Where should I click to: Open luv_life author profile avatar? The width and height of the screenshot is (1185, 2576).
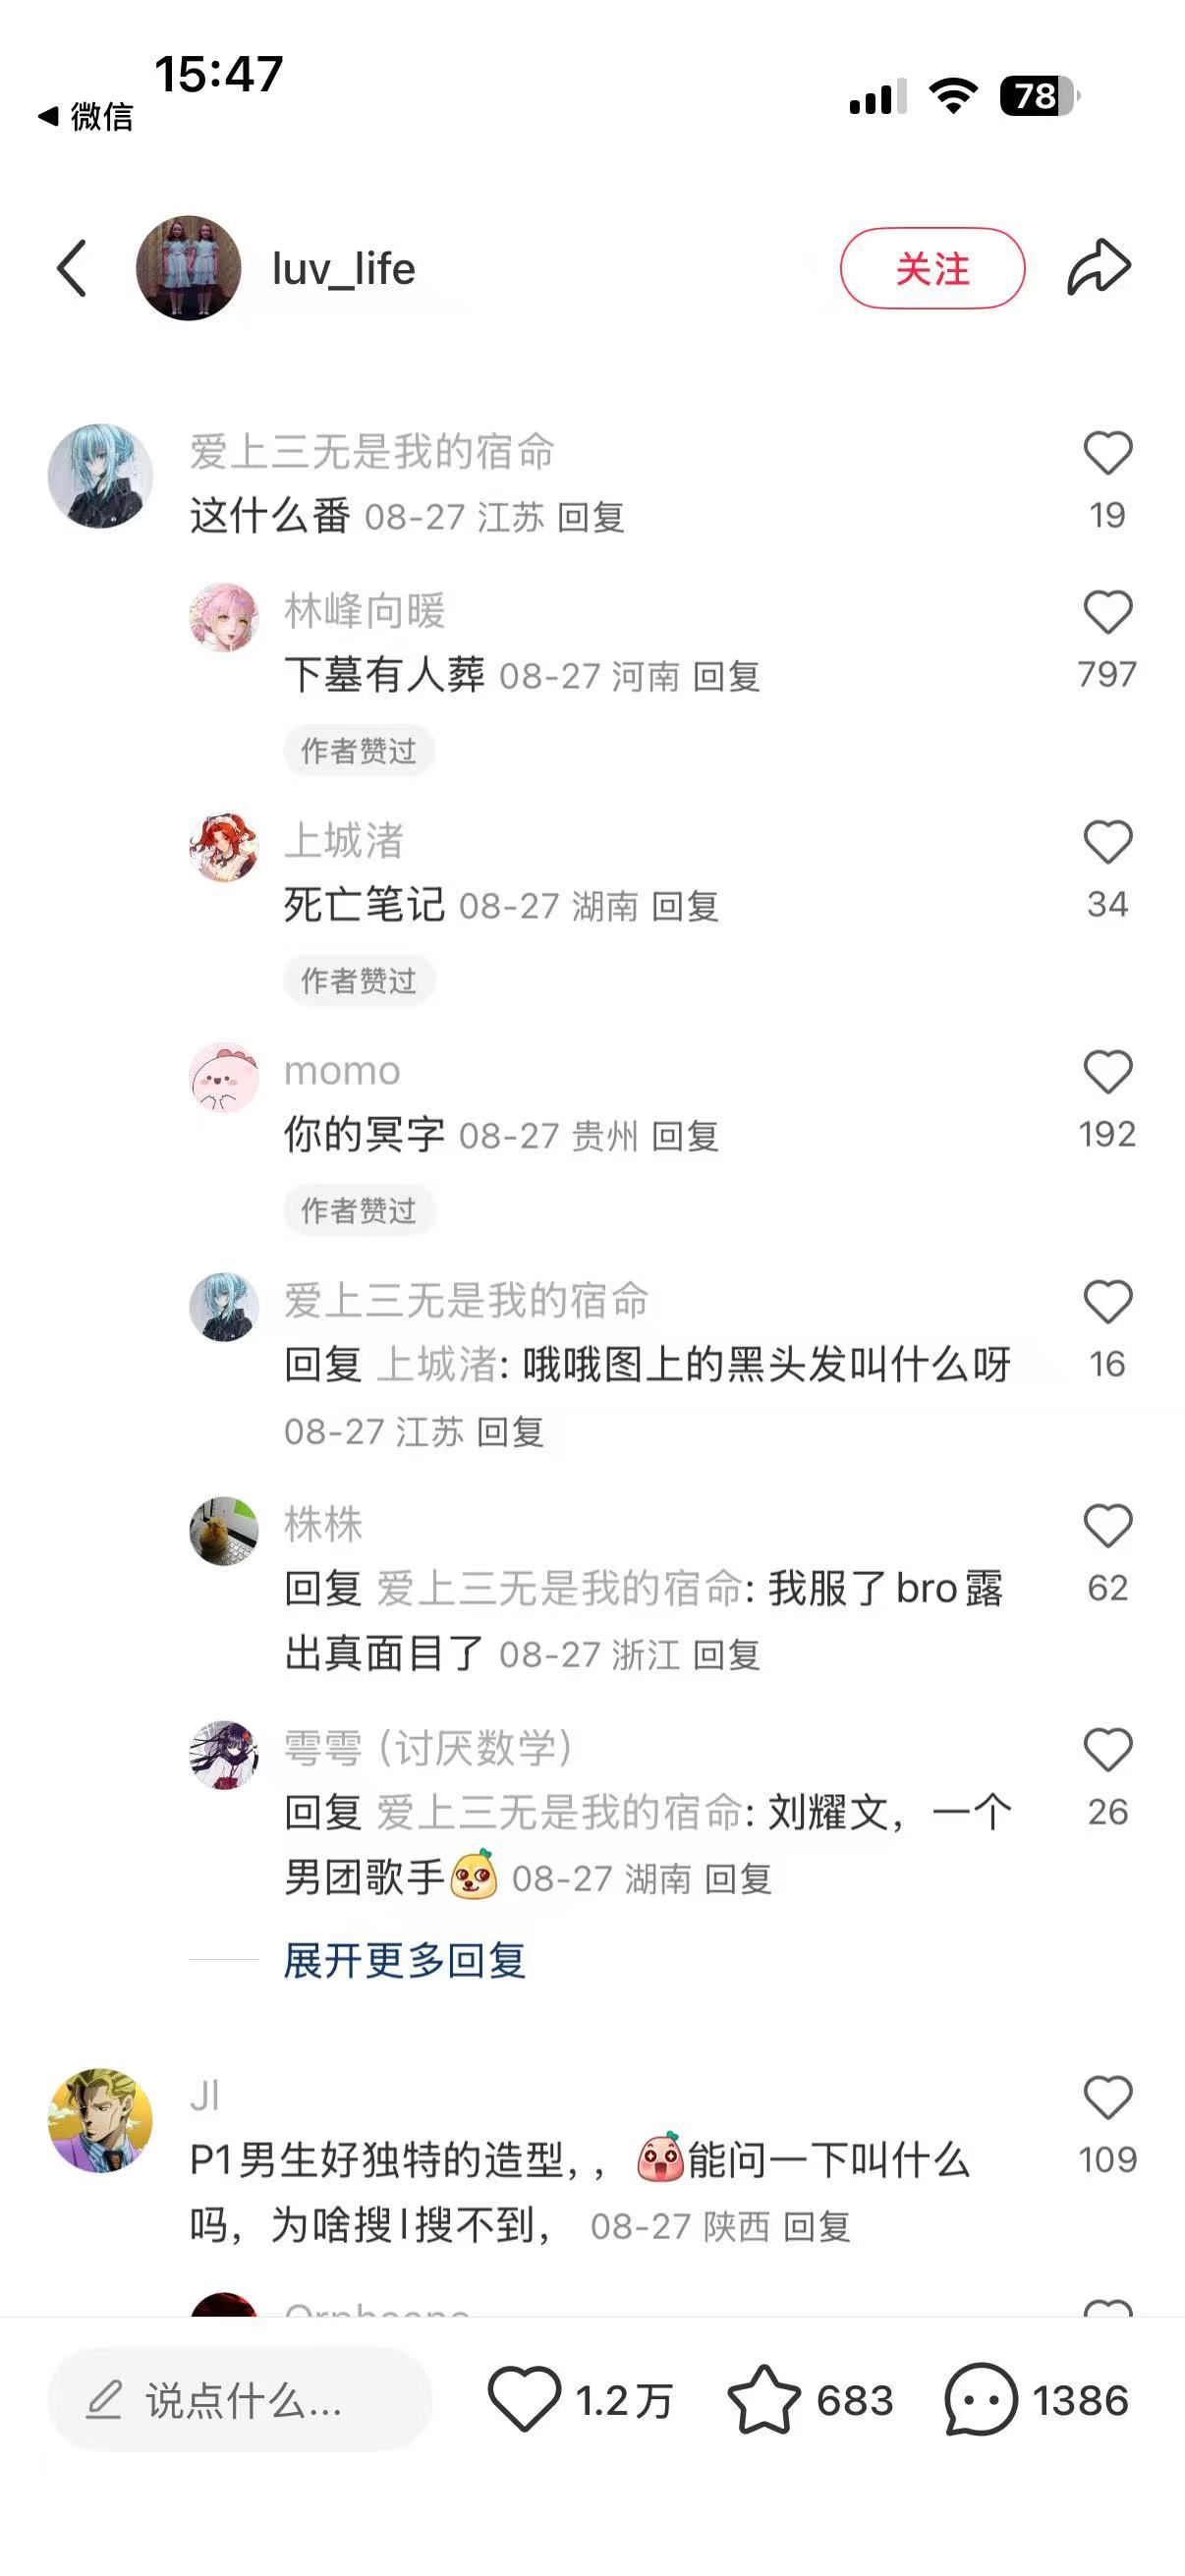188,268
